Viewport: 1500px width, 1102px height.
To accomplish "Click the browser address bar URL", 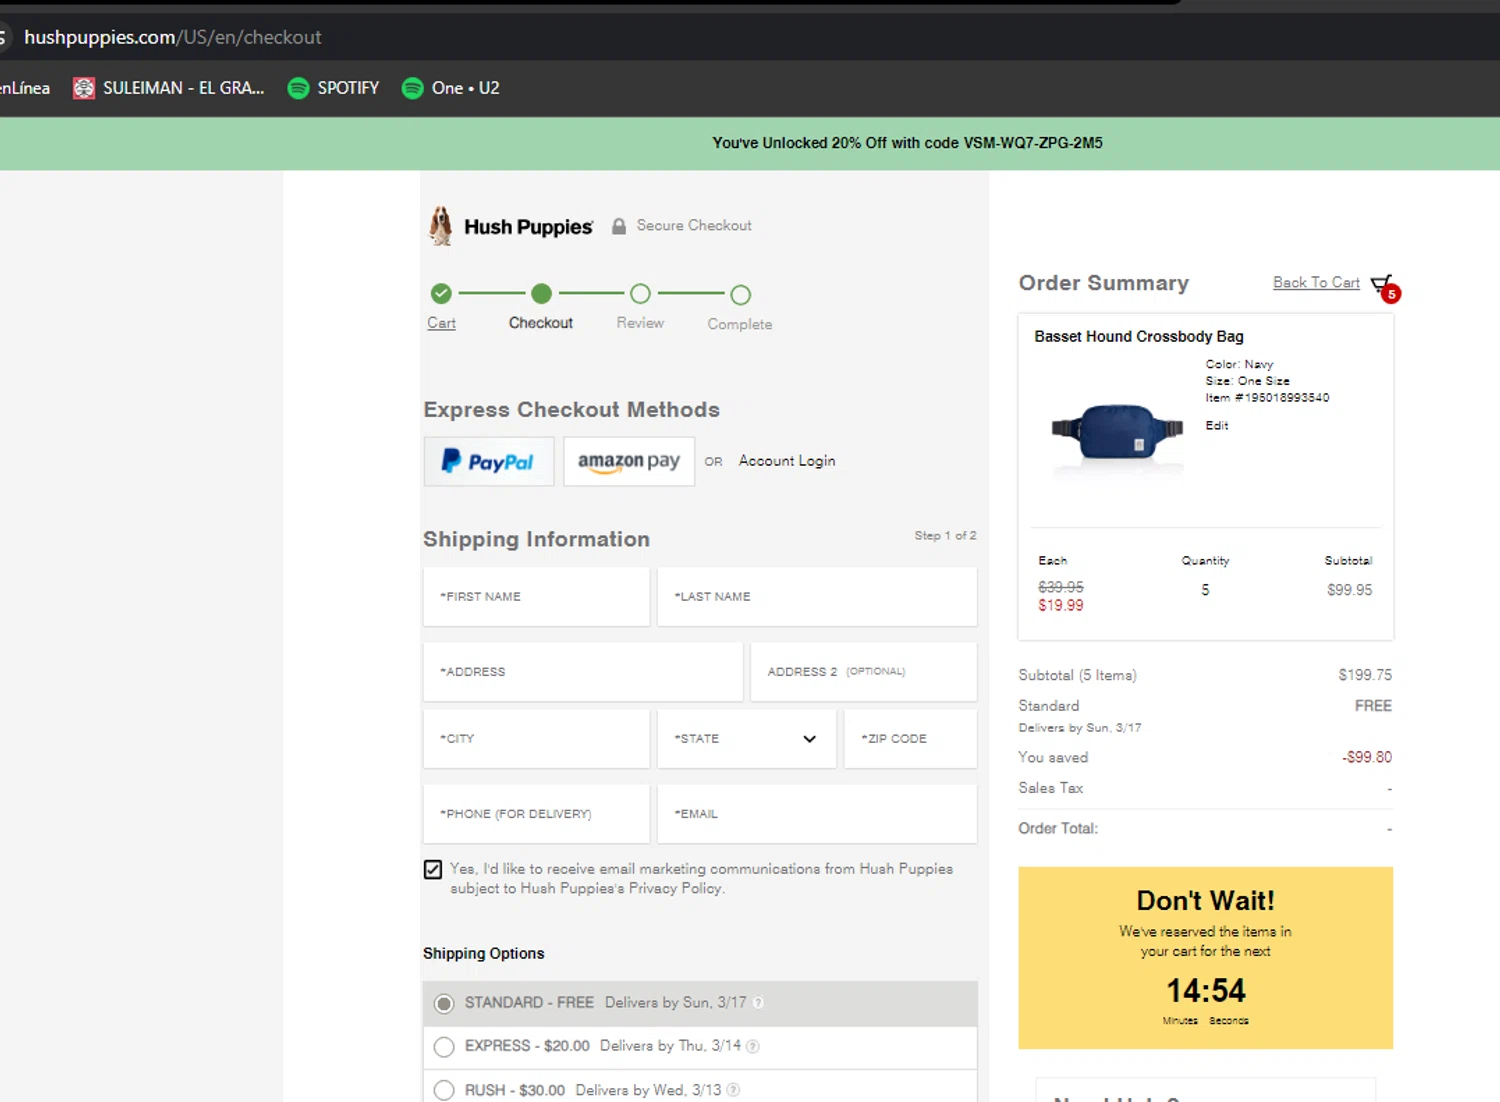I will [173, 37].
